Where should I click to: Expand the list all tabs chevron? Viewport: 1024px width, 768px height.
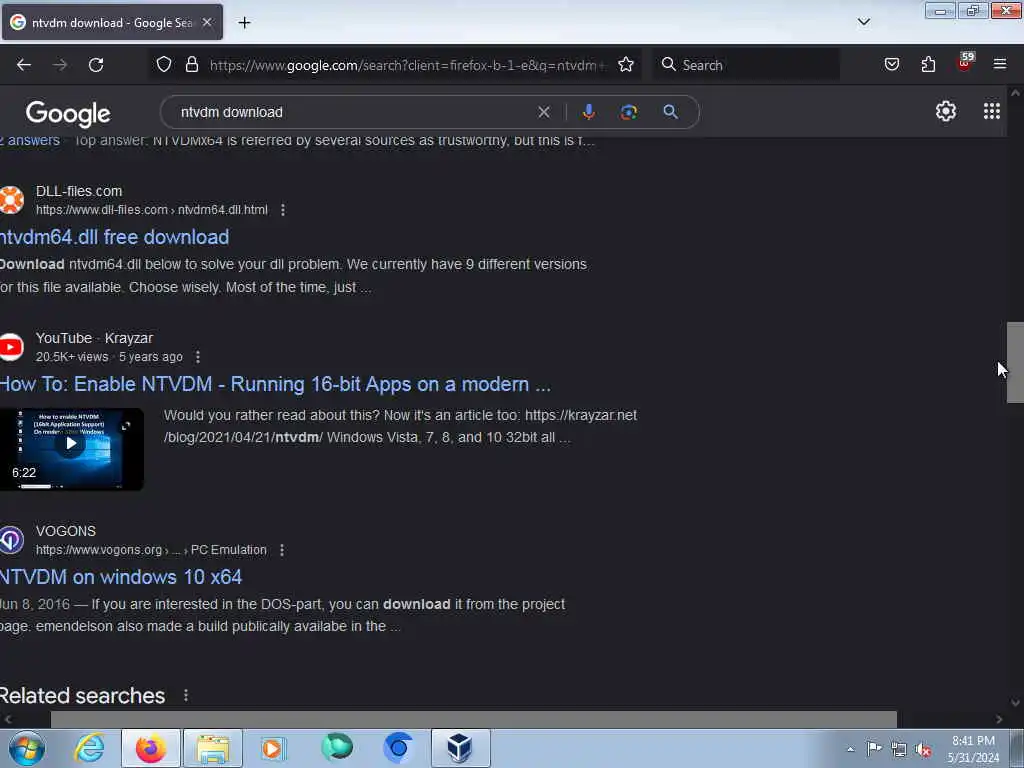coord(863,22)
